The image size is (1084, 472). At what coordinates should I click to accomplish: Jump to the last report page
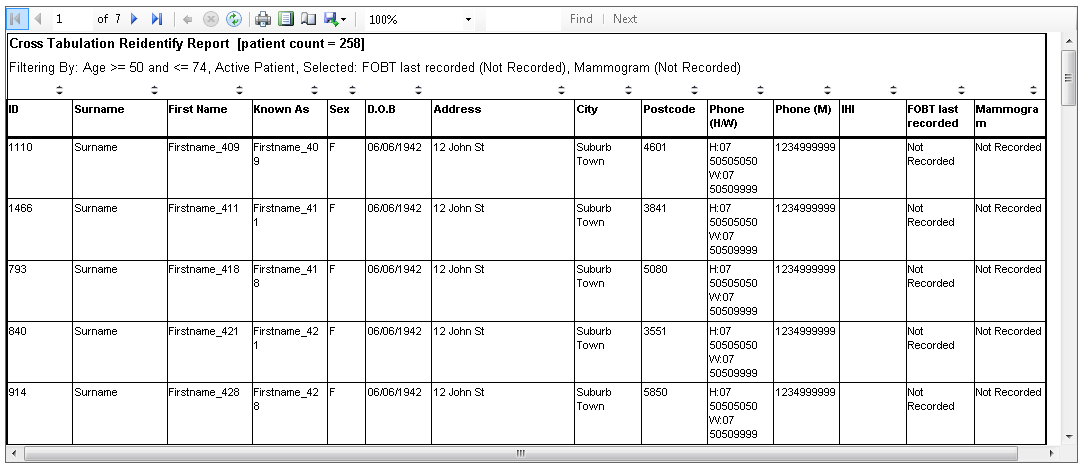click(x=157, y=19)
